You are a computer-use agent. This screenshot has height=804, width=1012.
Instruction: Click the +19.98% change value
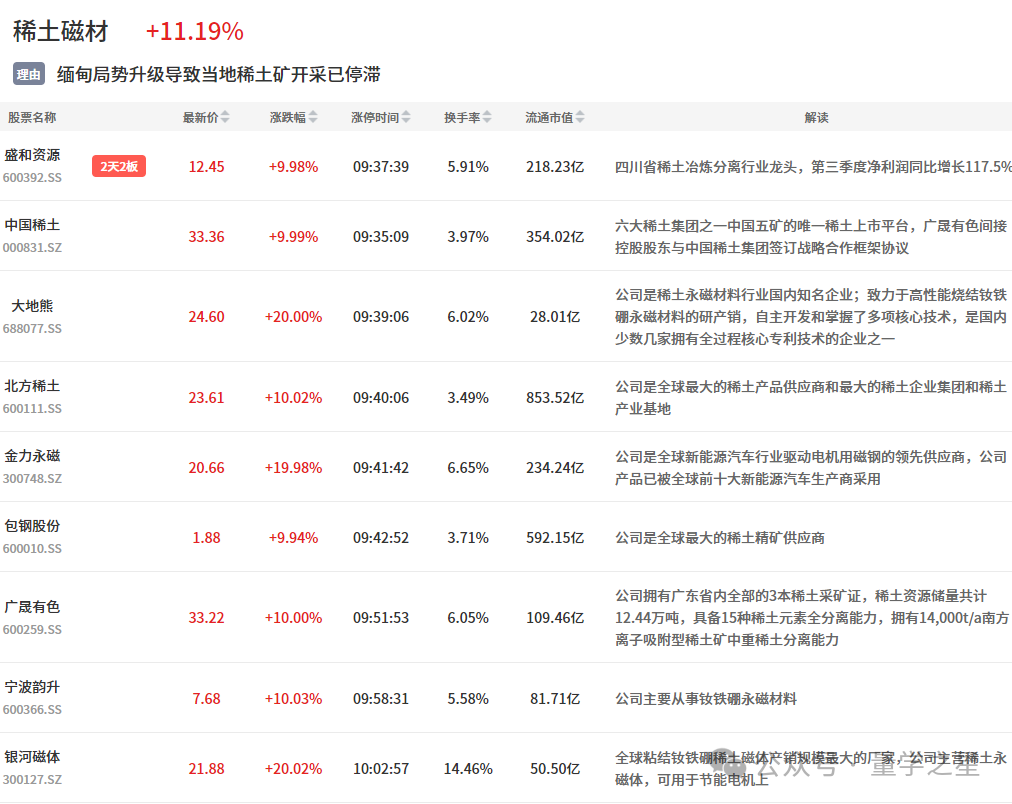click(x=294, y=468)
